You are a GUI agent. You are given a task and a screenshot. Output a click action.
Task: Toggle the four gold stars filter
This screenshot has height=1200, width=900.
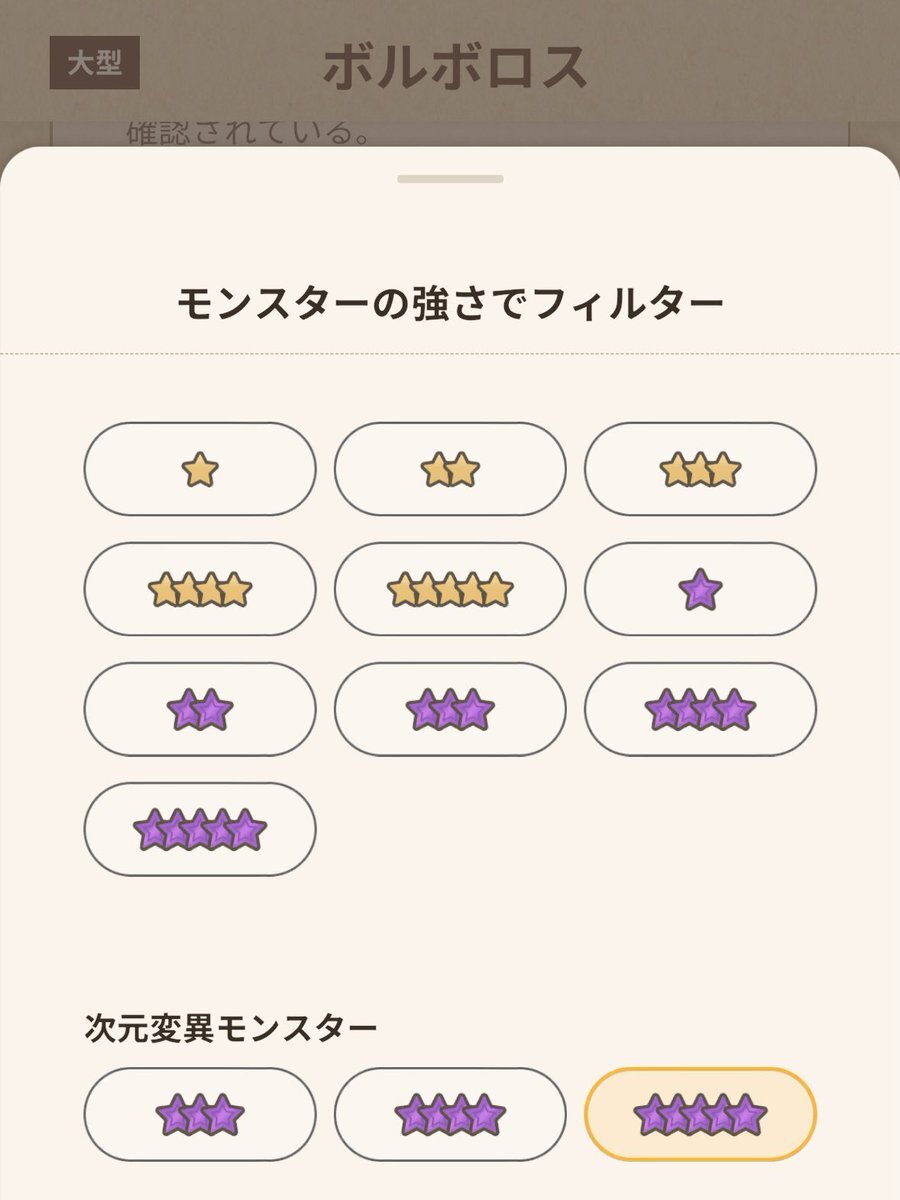[200, 589]
